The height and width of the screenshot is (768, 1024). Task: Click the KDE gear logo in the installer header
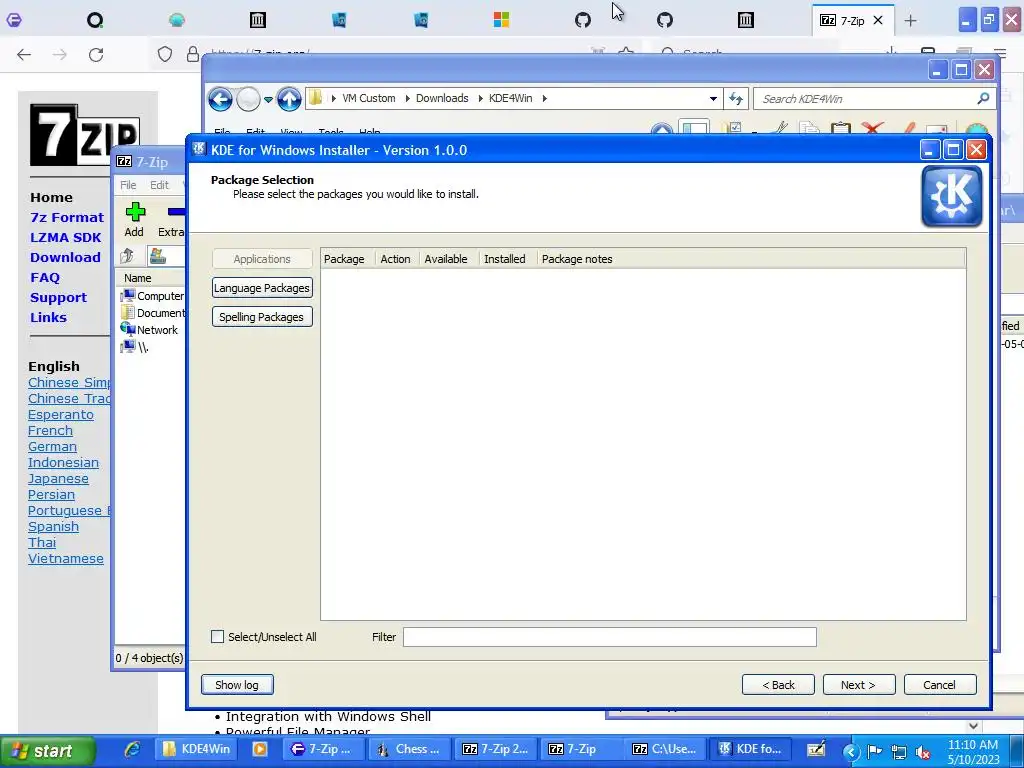tap(952, 196)
